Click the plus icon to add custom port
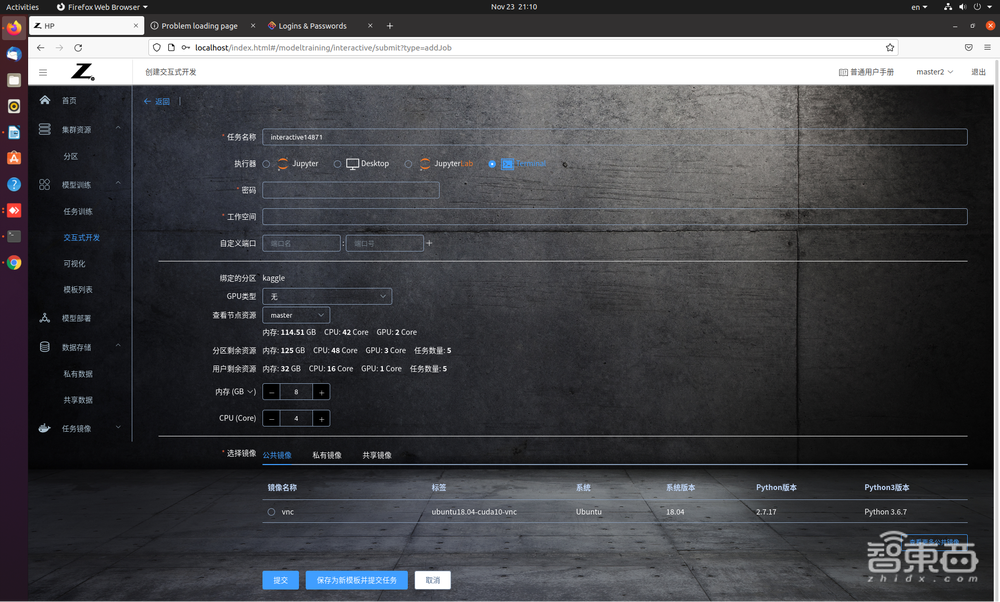Image resolution: width=1000 pixels, height=602 pixels. (430, 243)
